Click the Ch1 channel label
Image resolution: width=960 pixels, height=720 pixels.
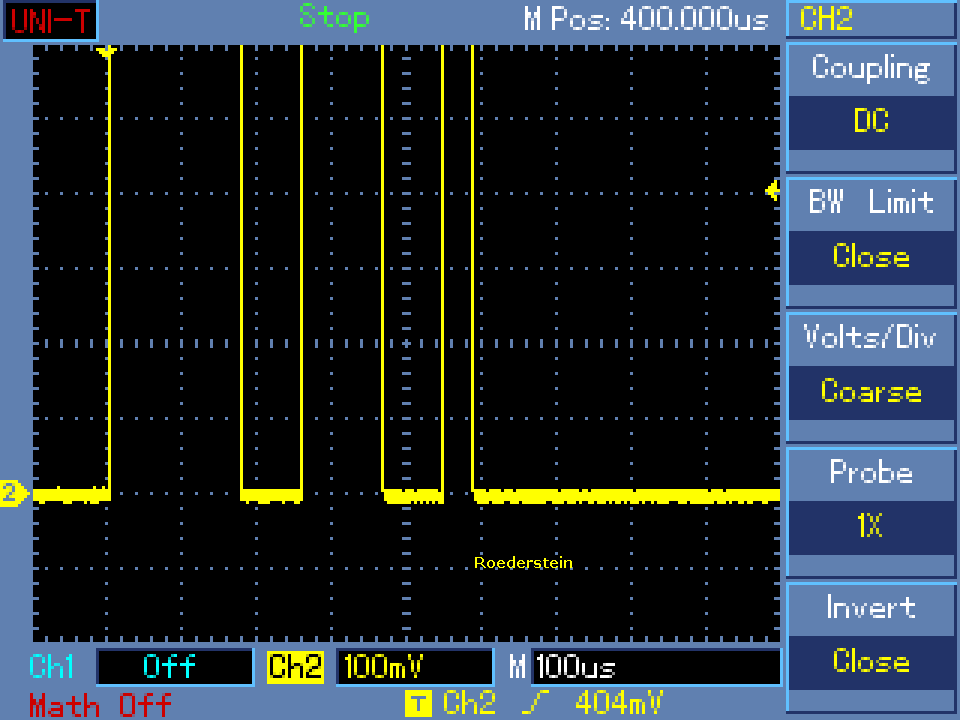(x=51, y=666)
